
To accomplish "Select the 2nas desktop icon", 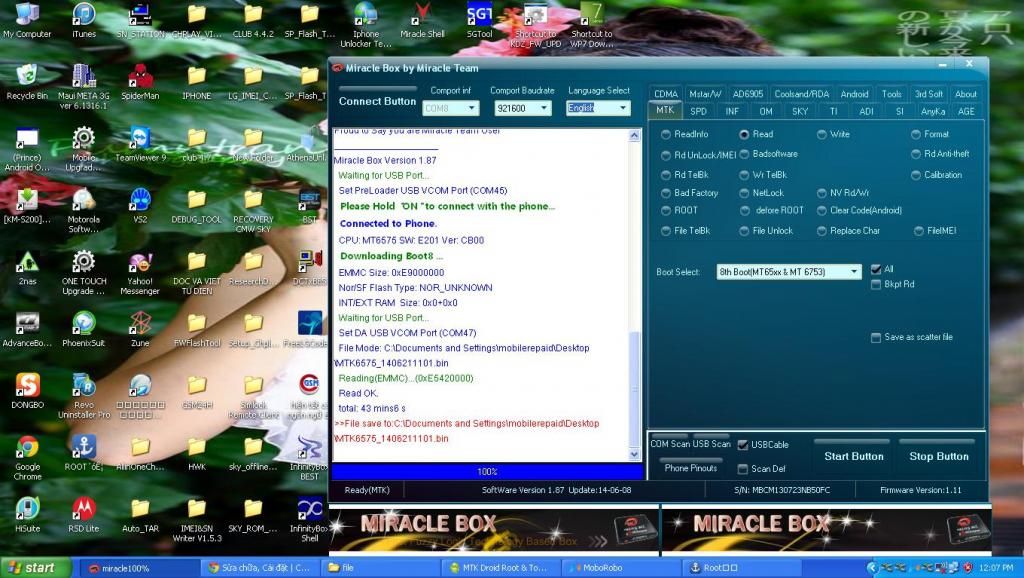I will point(27,268).
